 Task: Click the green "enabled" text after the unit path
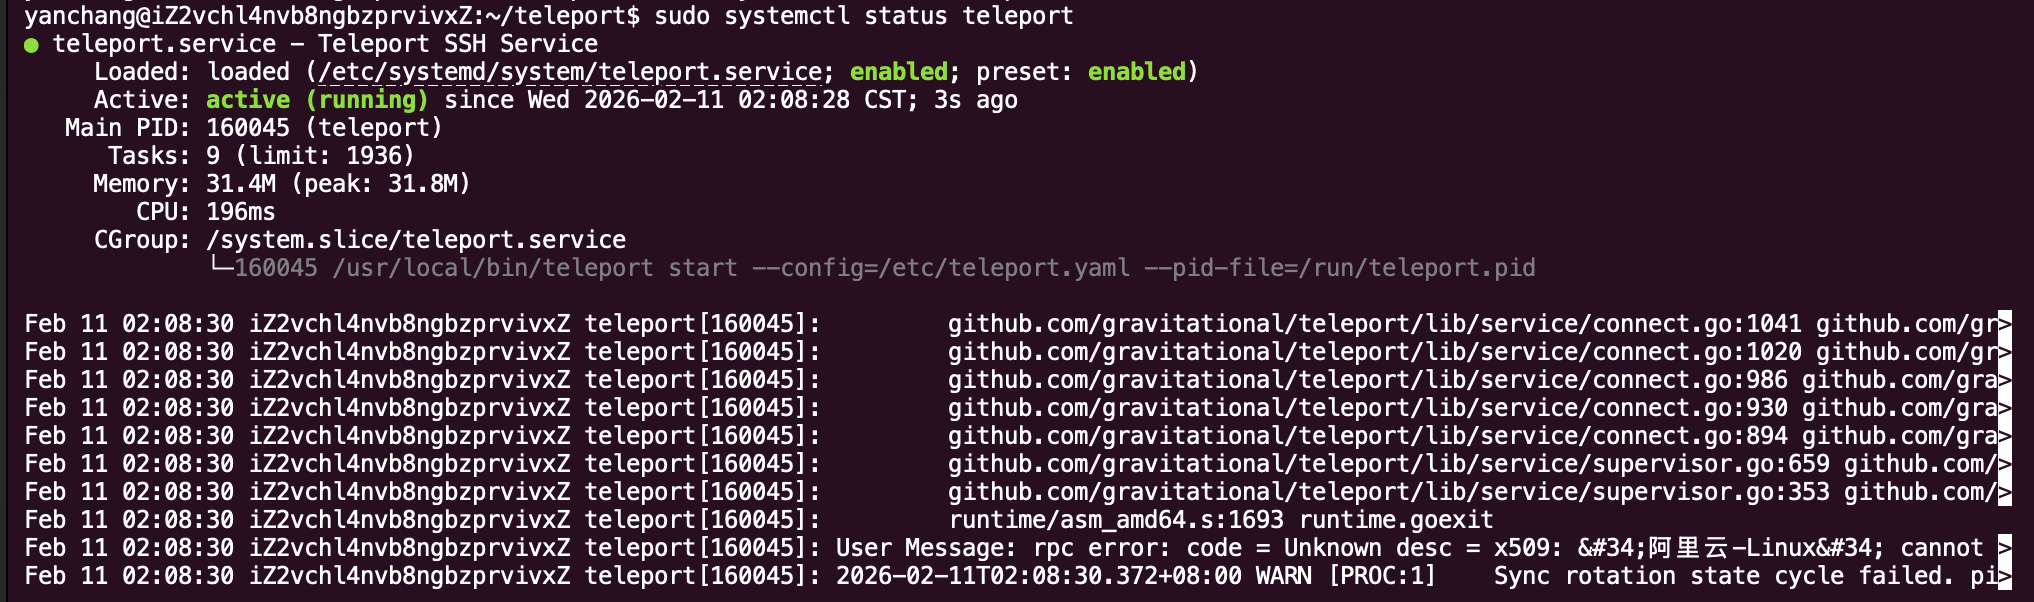(898, 72)
